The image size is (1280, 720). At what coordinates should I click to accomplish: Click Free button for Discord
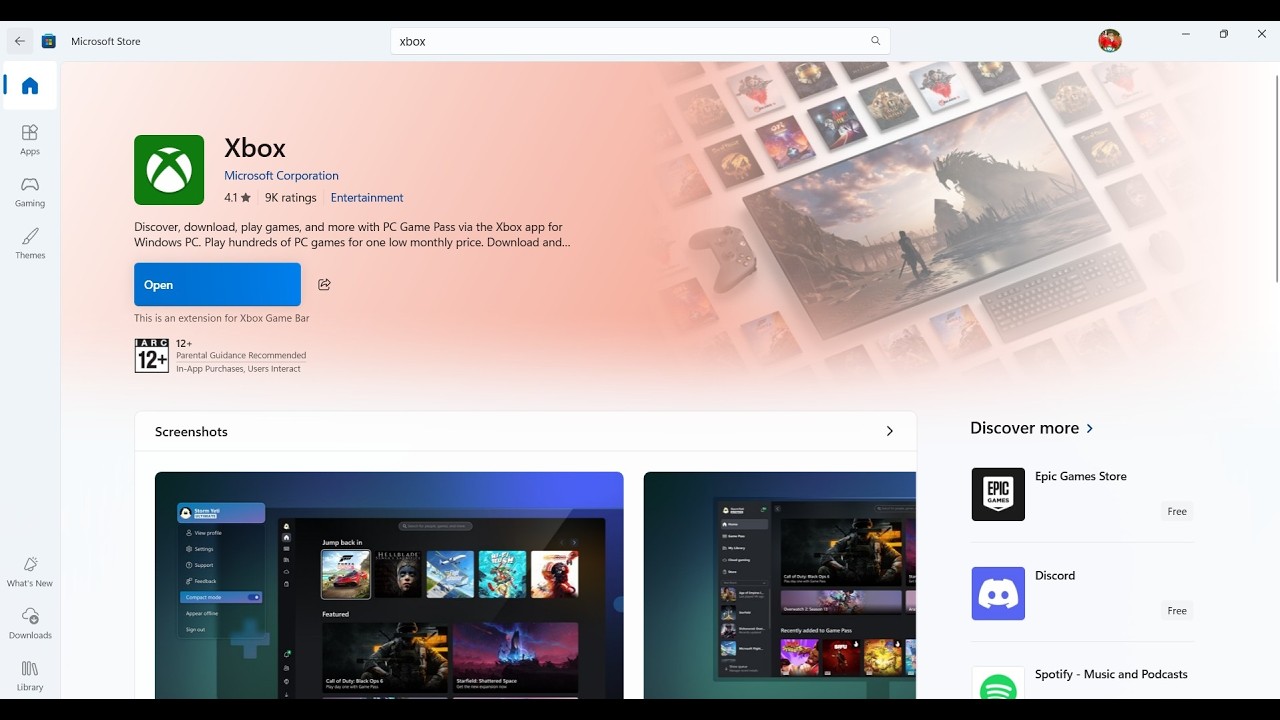(1177, 610)
